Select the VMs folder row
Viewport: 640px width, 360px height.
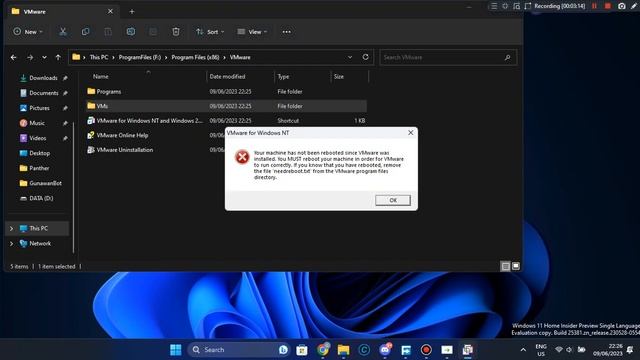[x=227, y=106]
